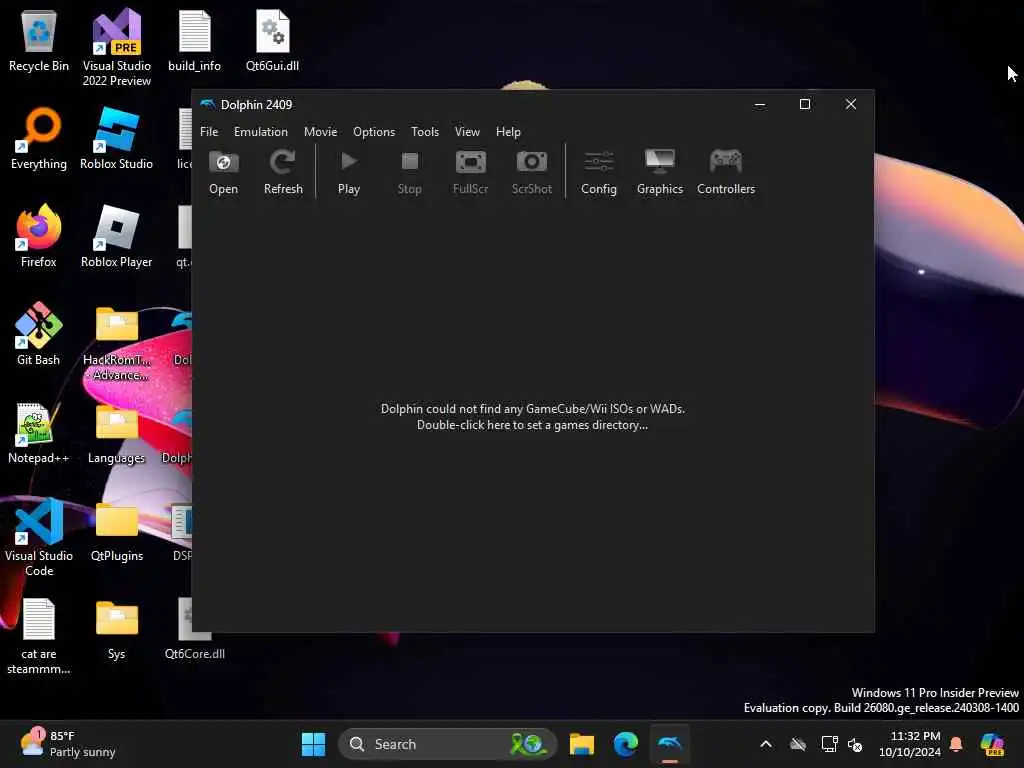The height and width of the screenshot is (768, 1024).
Task: Toggle fullscreen with the FullScr icon
Action: 470,172
